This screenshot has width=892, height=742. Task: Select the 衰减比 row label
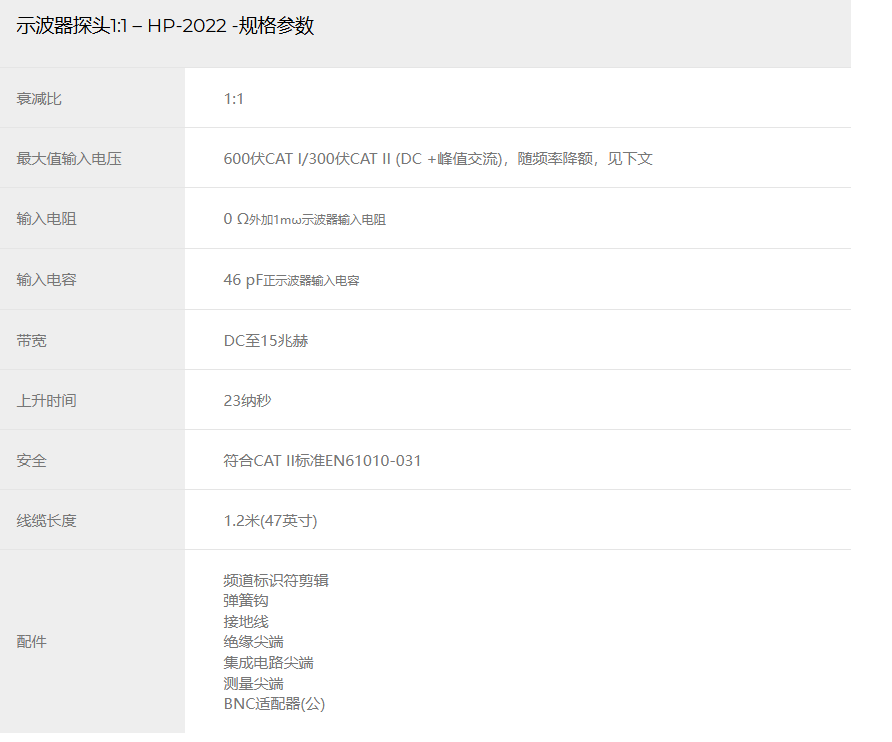(x=39, y=99)
